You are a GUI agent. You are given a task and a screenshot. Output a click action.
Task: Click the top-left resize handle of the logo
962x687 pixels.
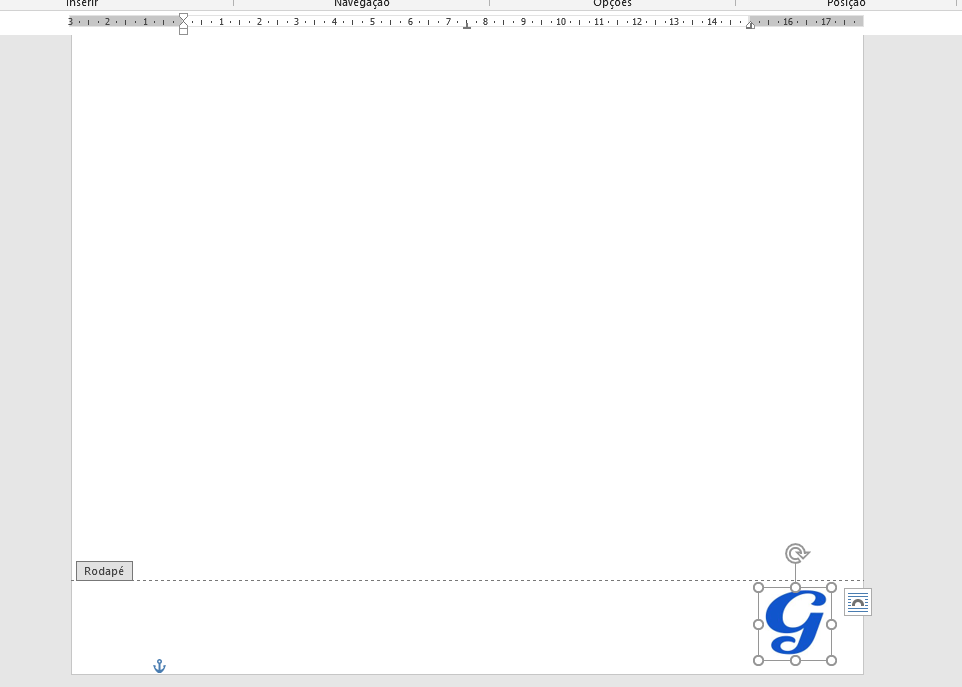758,588
